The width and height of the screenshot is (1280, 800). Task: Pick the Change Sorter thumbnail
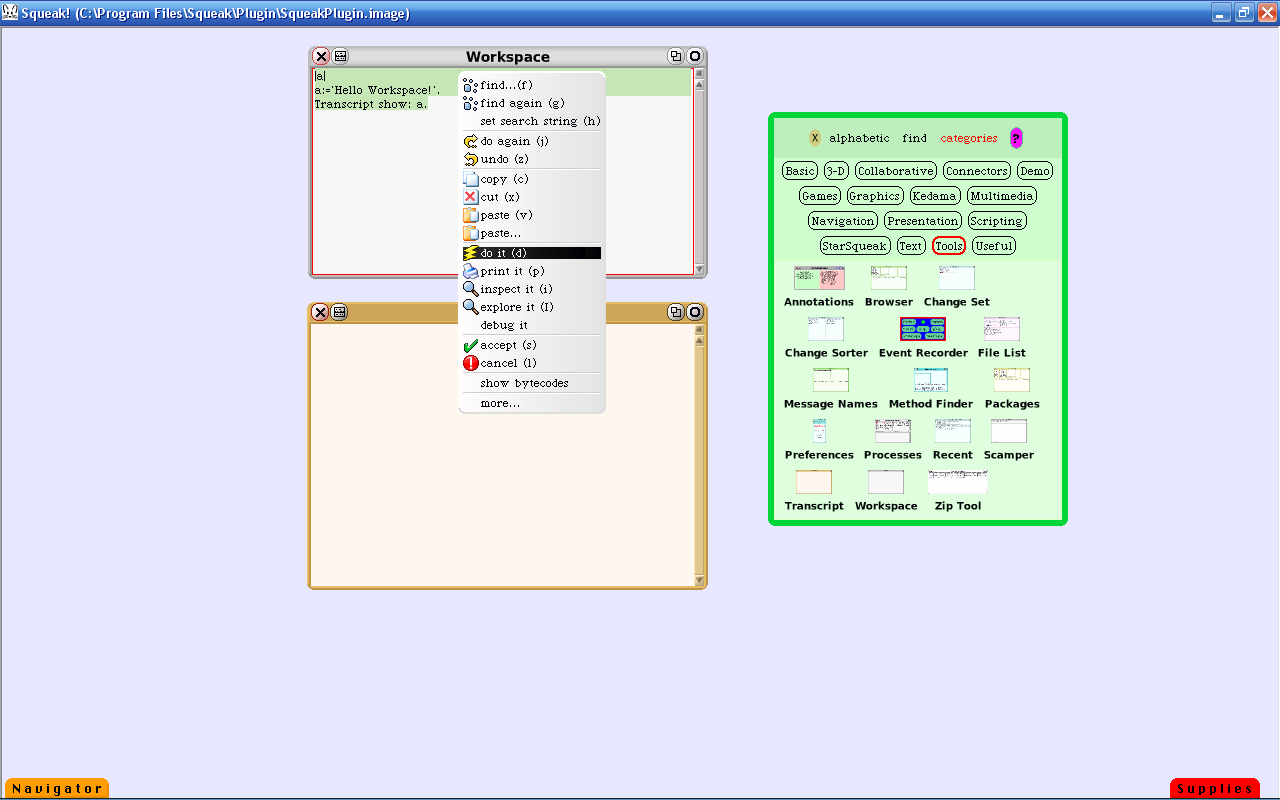pos(826,329)
